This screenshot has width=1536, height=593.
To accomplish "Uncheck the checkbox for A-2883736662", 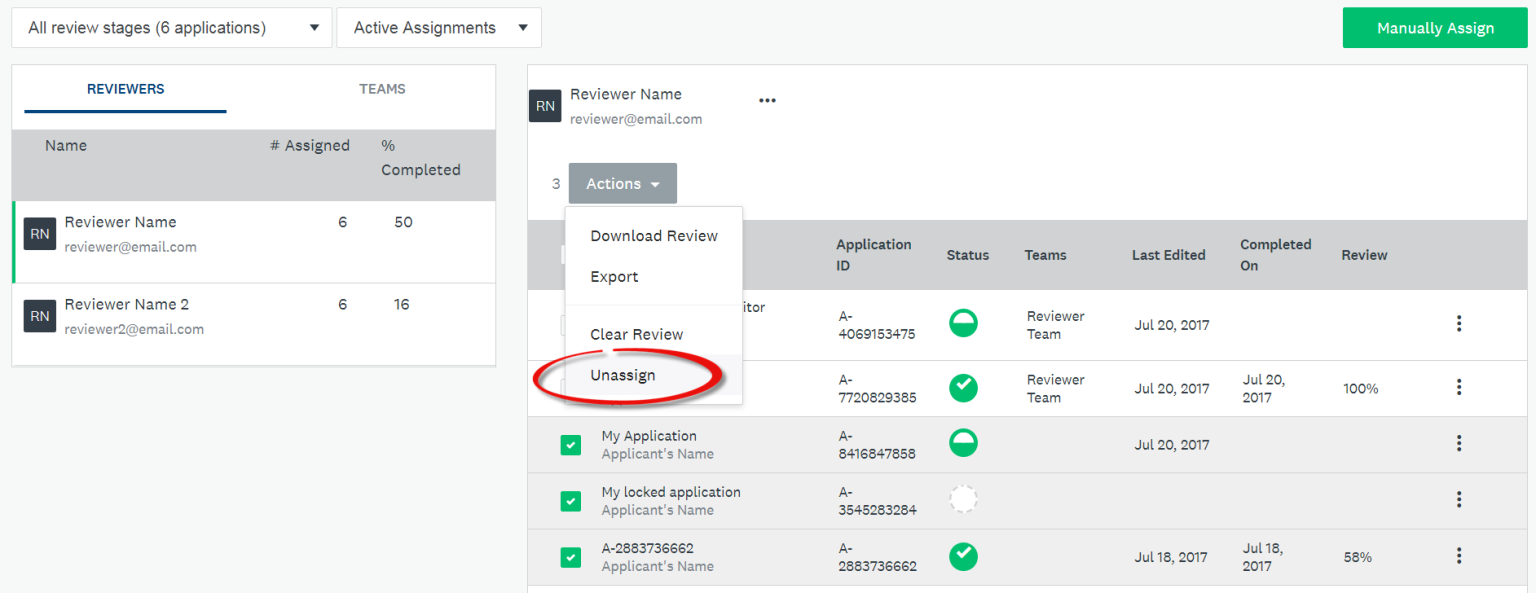I will pyautogui.click(x=570, y=557).
